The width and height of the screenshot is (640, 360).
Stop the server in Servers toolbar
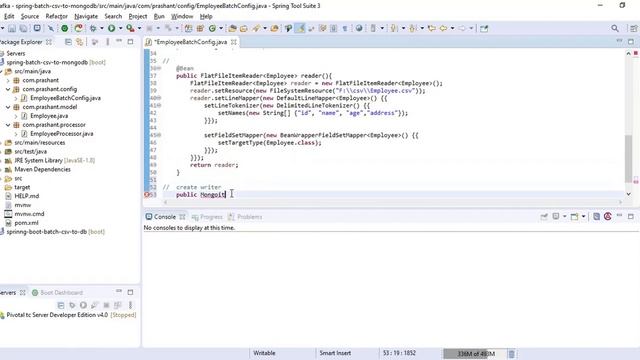pos(106,305)
